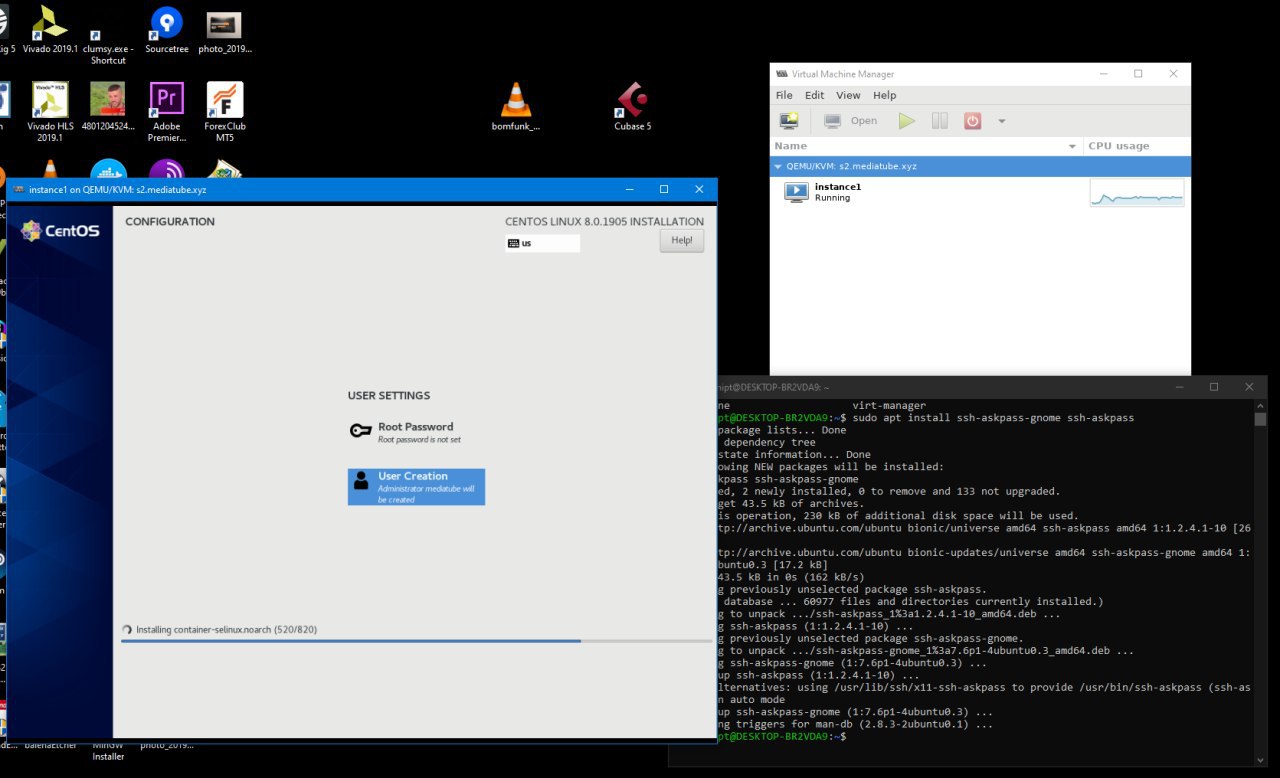Click the User Creation person icon
The width and height of the screenshot is (1280, 778).
(x=361, y=481)
